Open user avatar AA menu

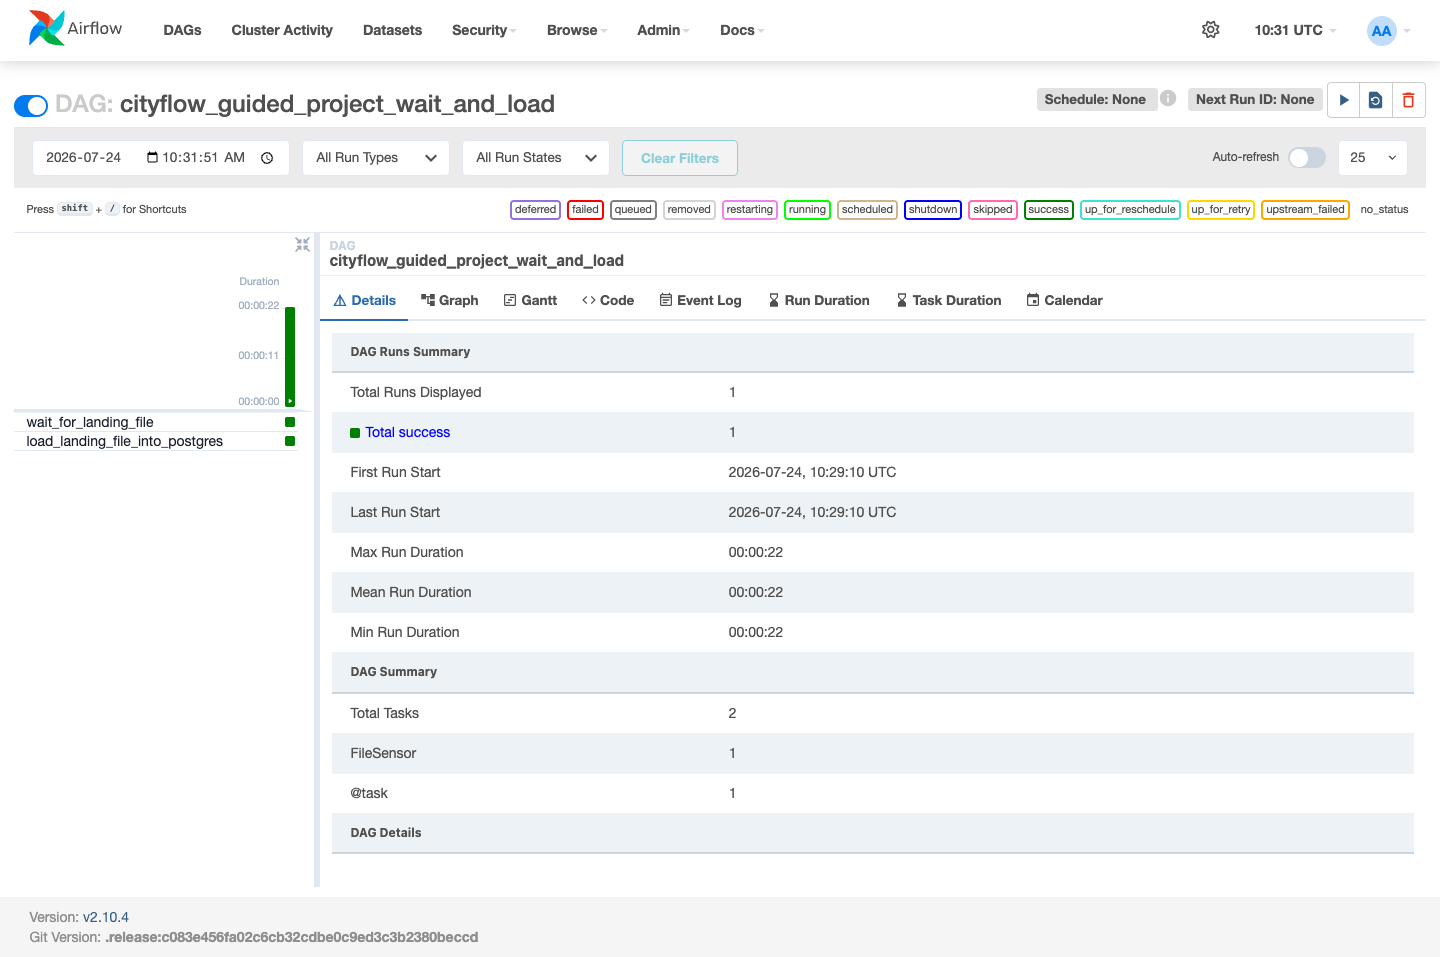point(1381,30)
